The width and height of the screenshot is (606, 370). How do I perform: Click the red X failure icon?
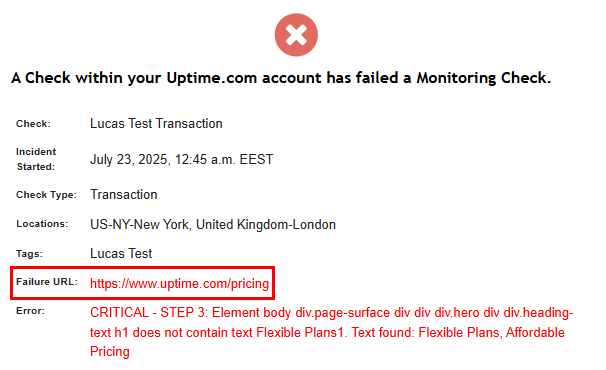coord(296,35)
